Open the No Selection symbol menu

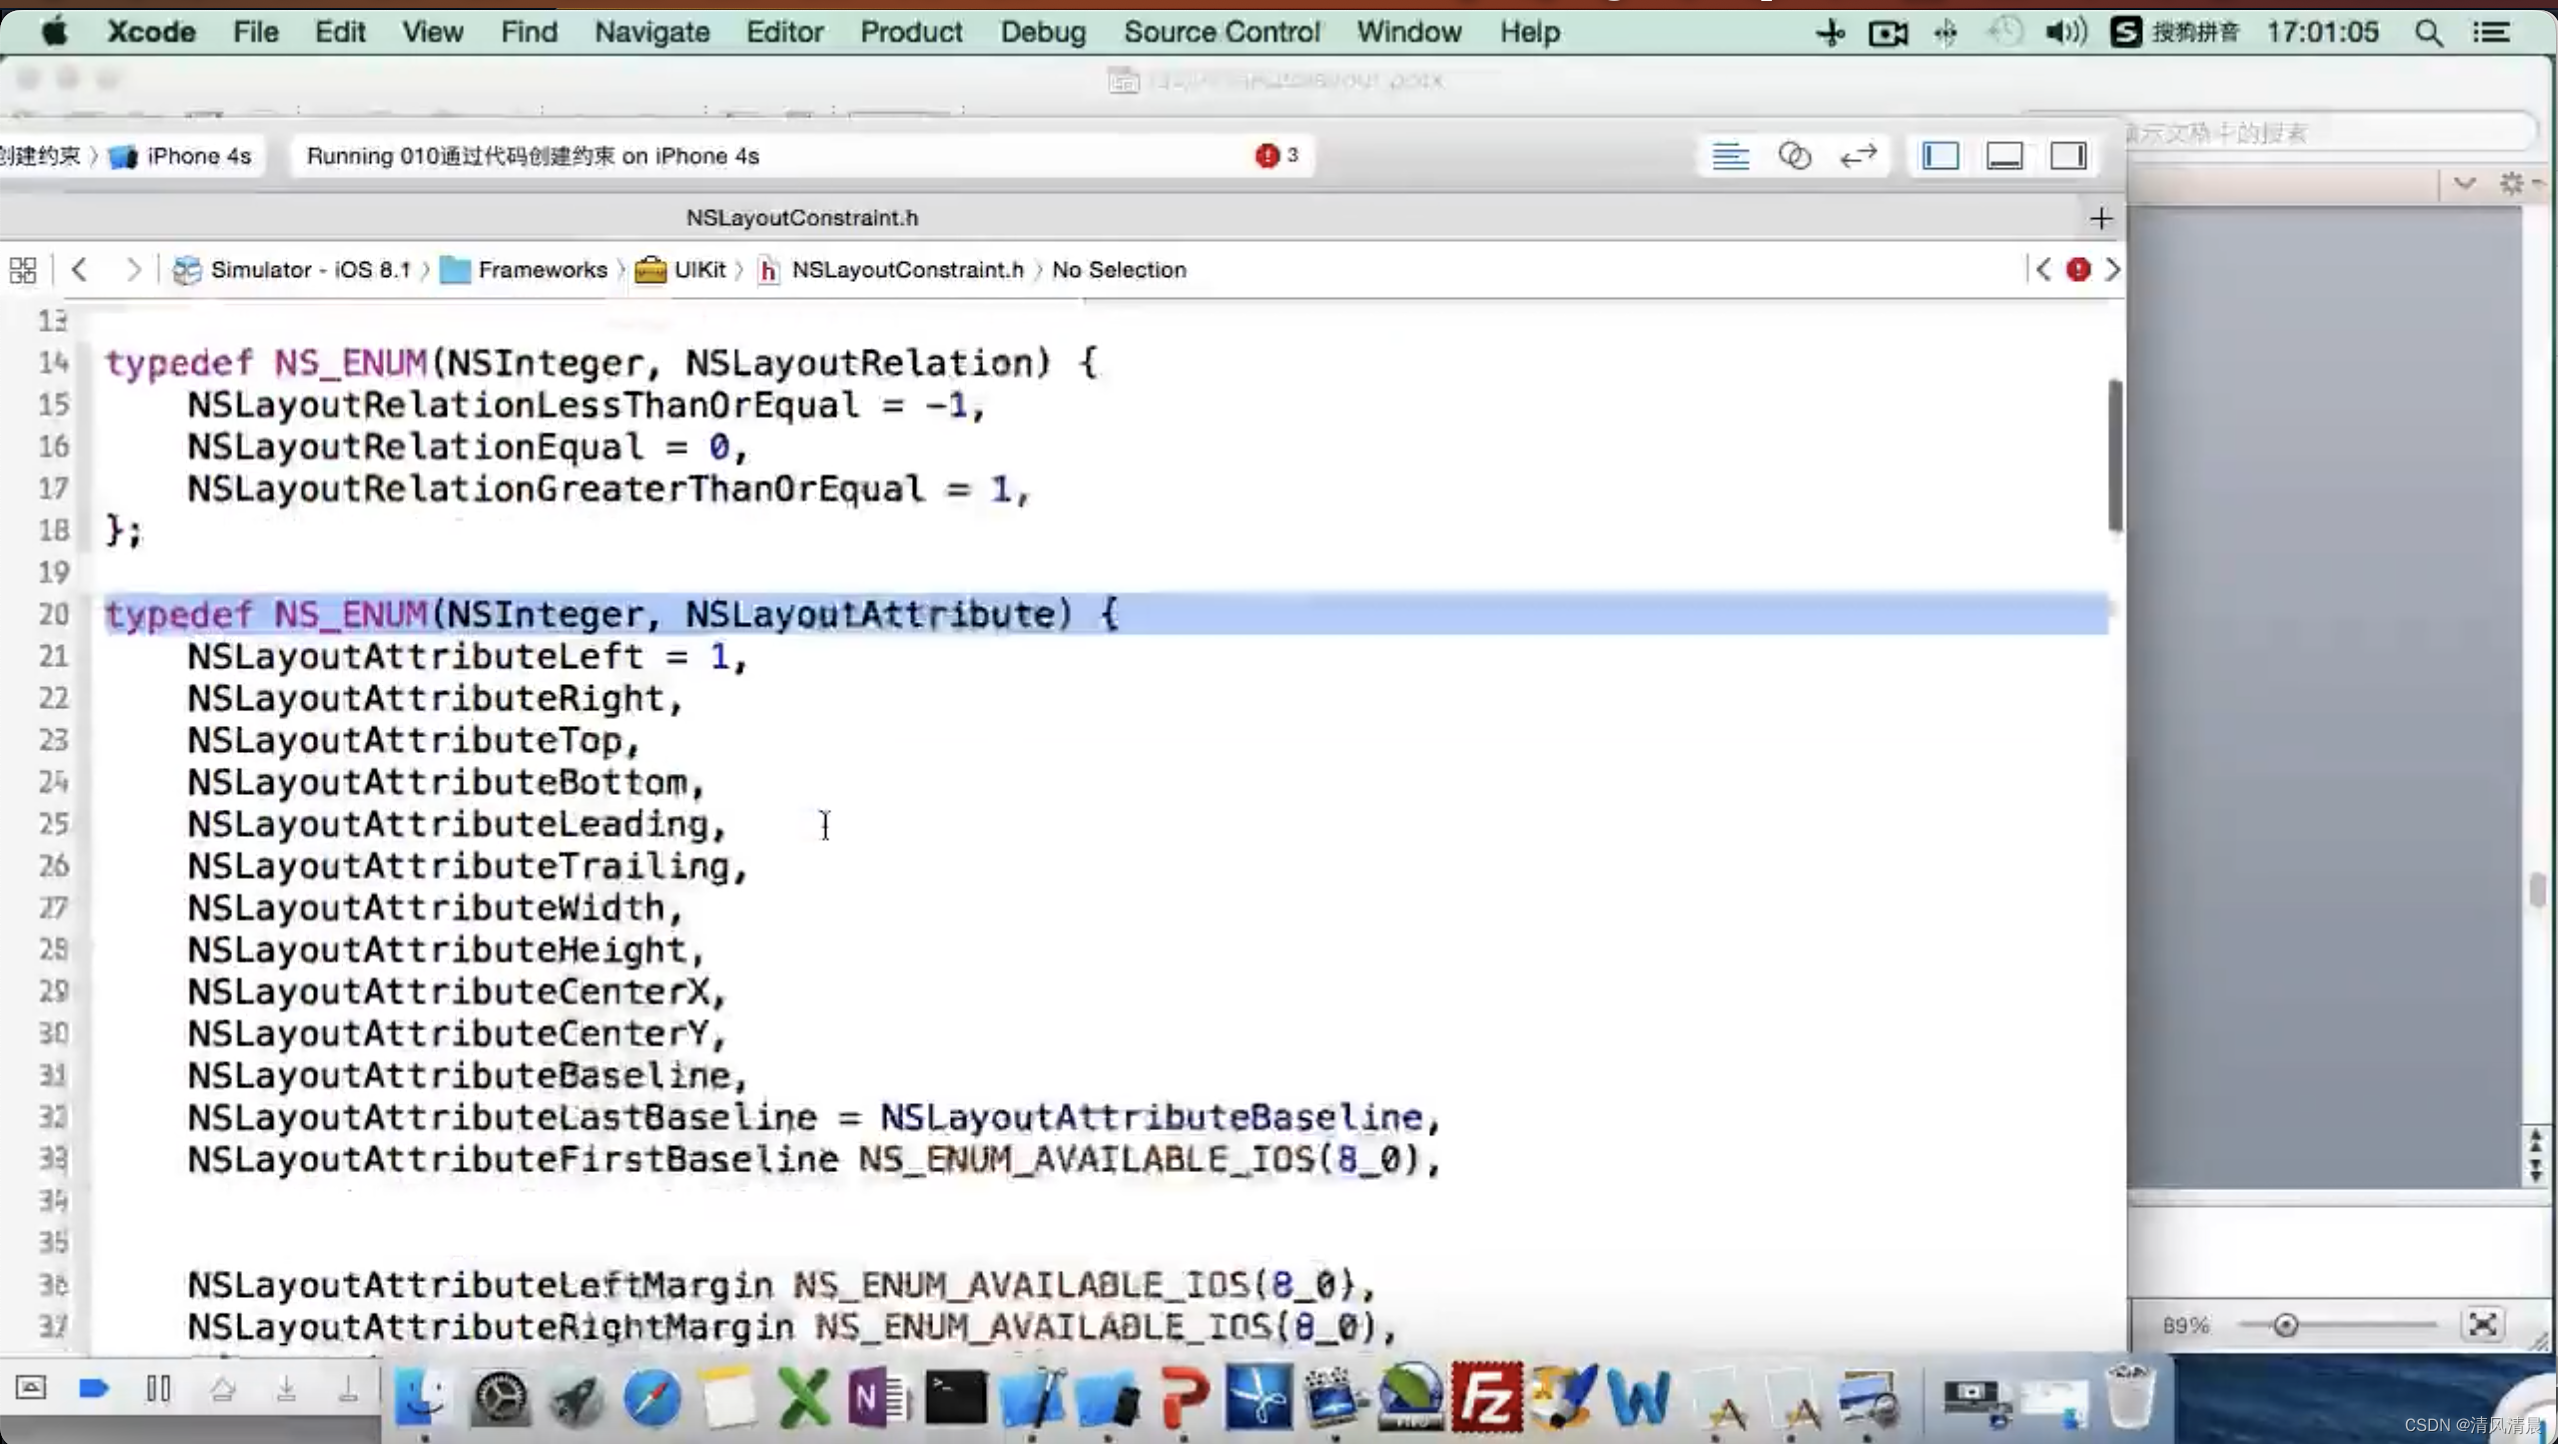click(x=1118, y=270)
